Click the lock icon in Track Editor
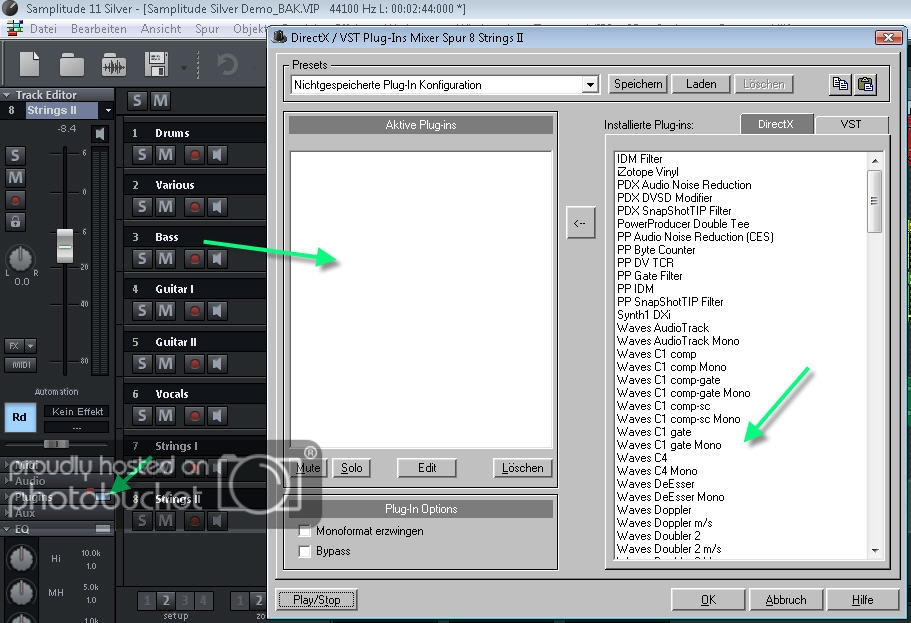 (15, 221)
